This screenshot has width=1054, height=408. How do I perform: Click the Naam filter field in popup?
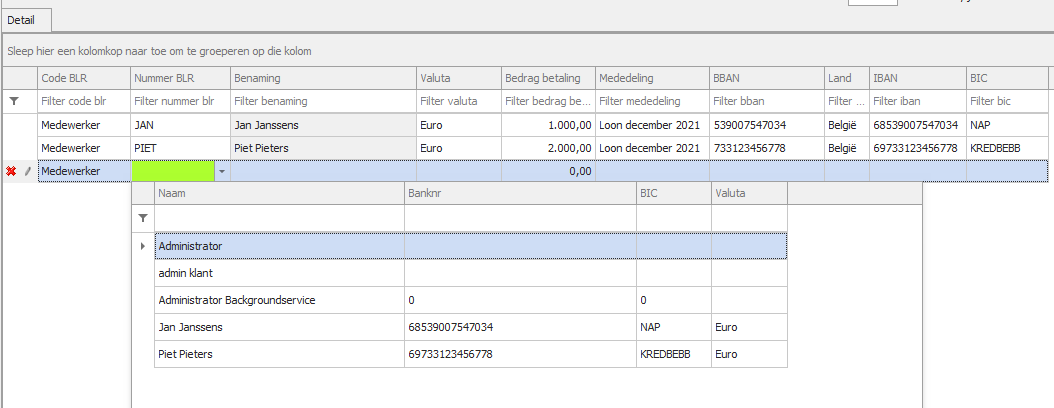point(279,218)
